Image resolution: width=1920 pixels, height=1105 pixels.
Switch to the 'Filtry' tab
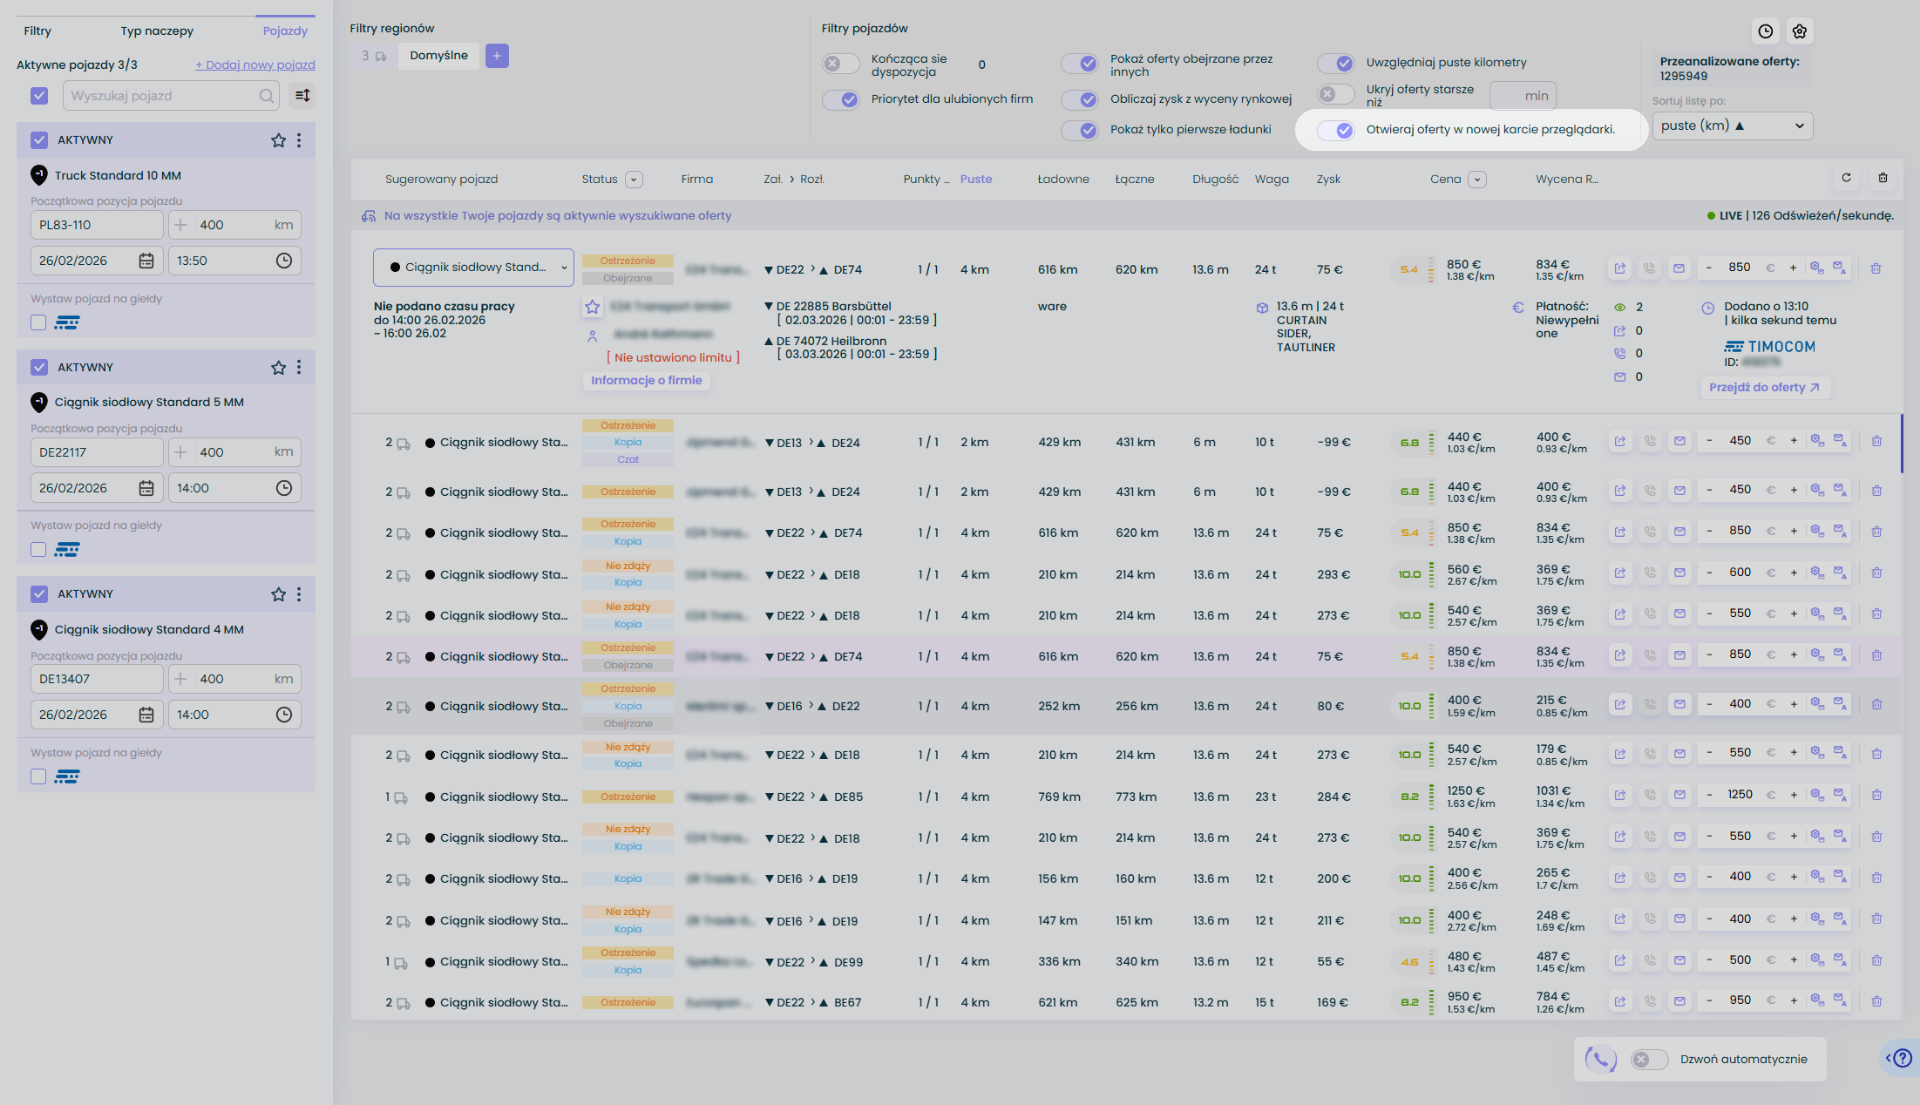point(38,31)
